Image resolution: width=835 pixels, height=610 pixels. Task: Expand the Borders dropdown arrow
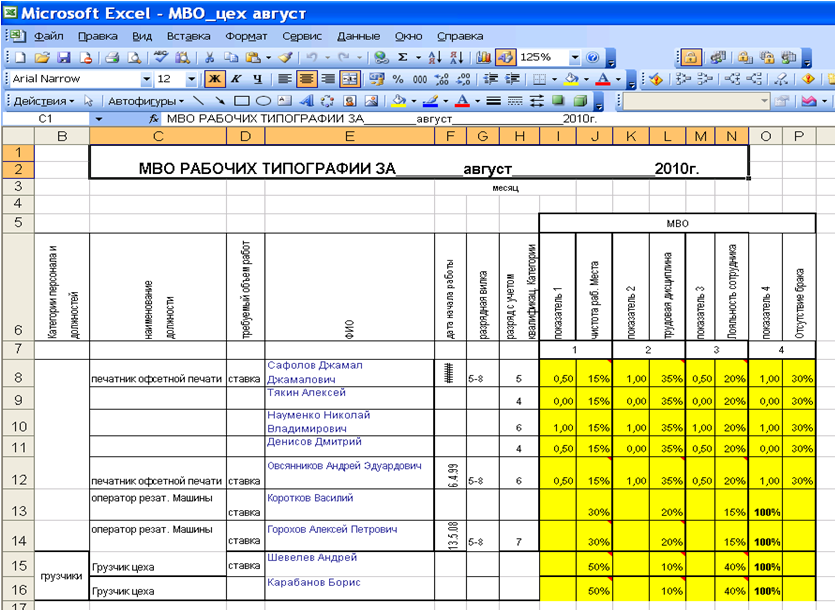tap(554, 79)
